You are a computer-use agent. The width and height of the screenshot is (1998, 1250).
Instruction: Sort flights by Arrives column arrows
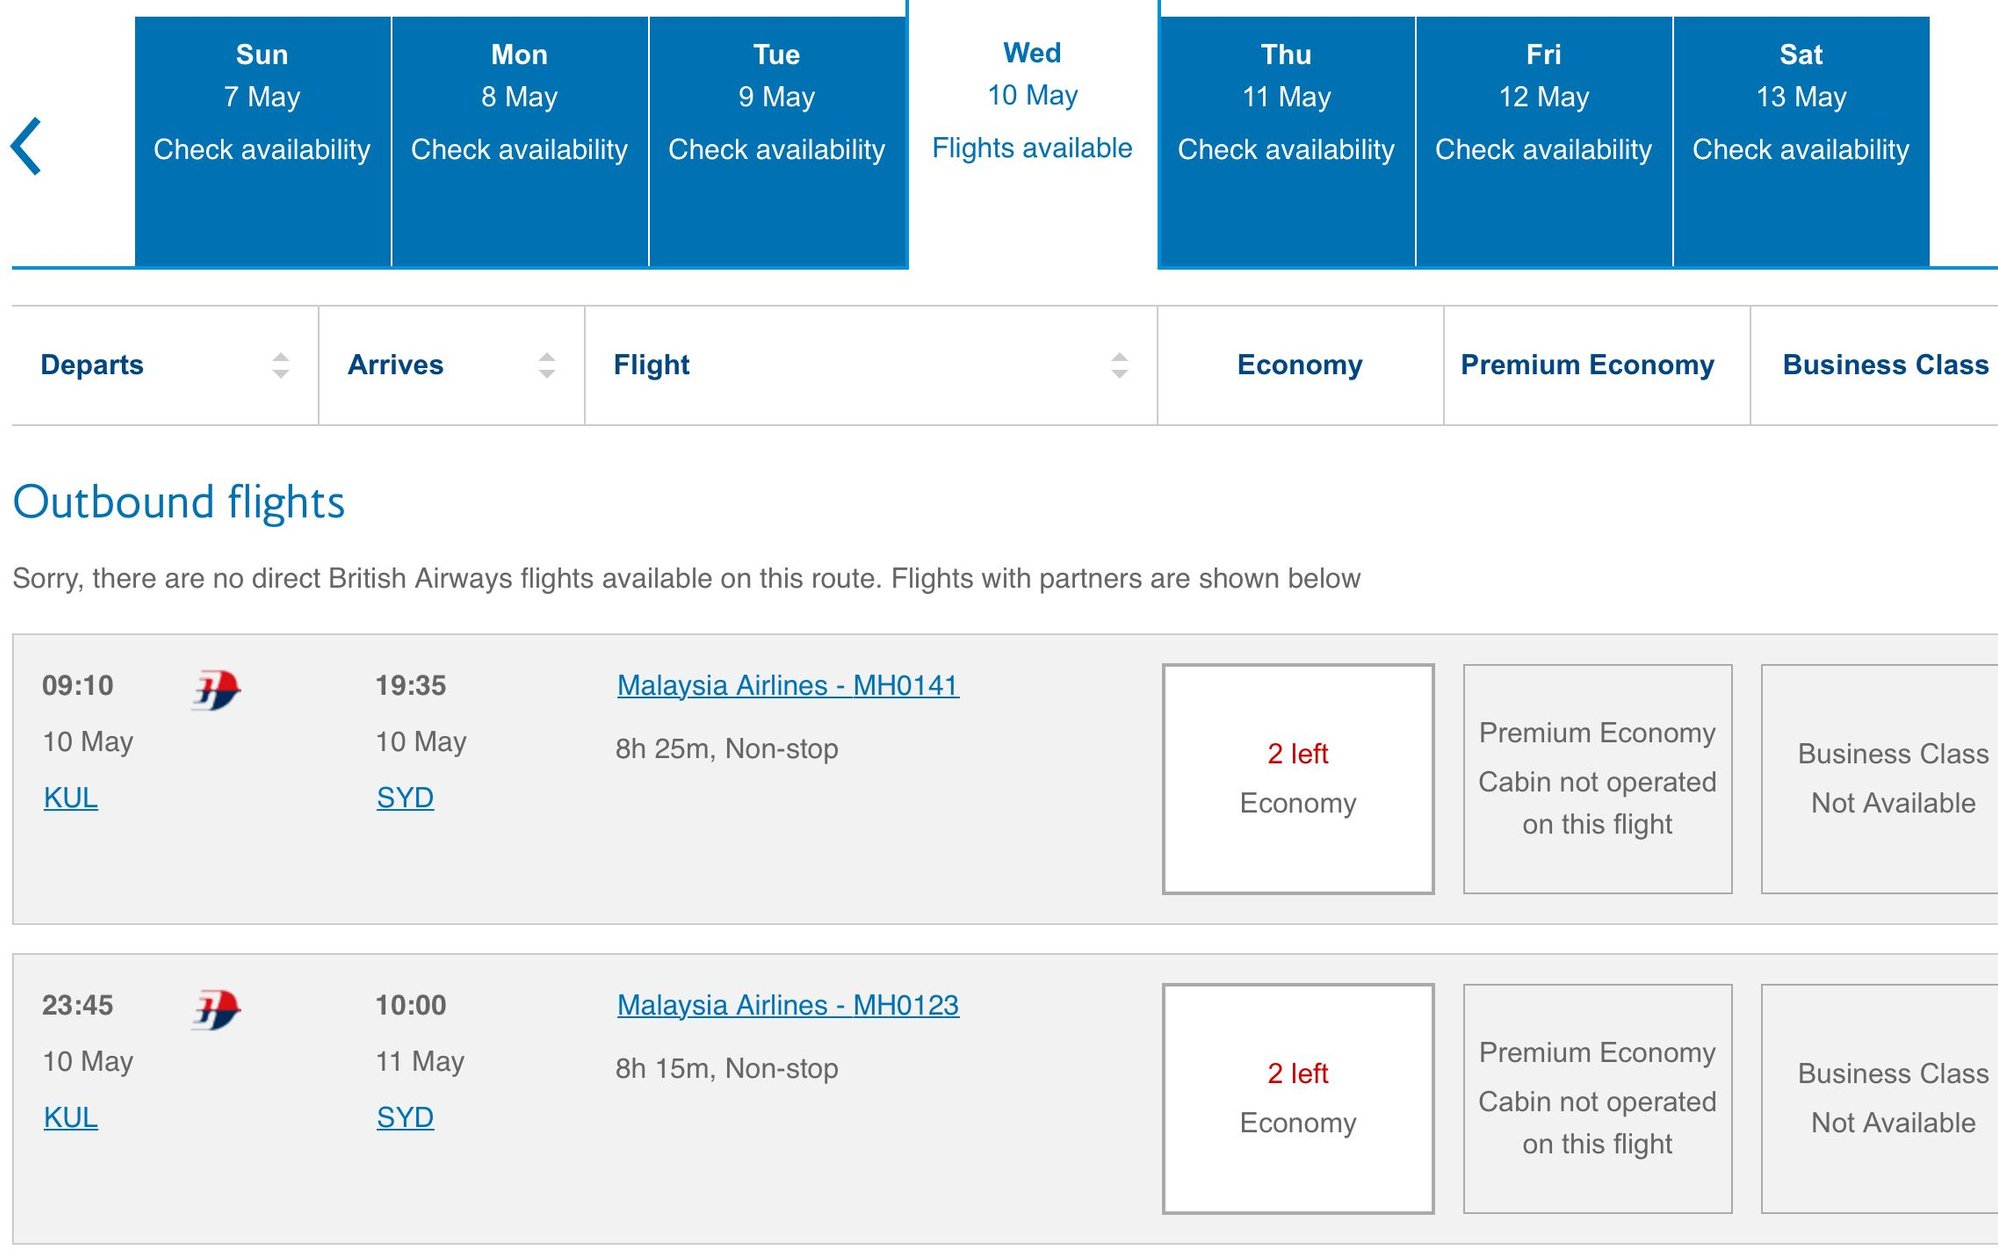pyautogui.click(x=546, y=365)
